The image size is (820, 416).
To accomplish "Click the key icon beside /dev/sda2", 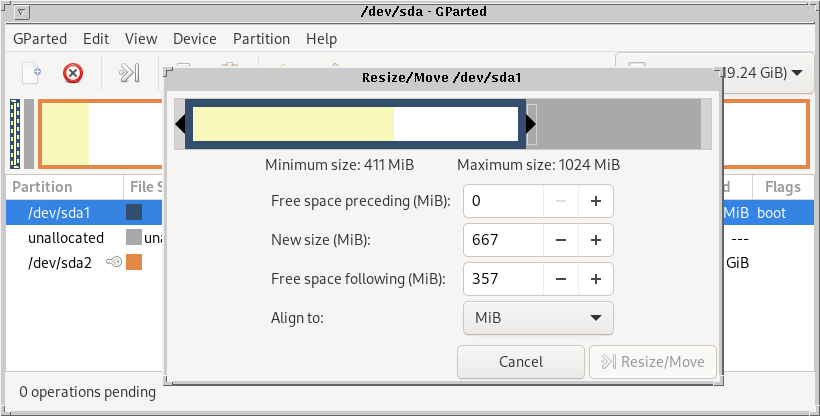I will (114, 262).
